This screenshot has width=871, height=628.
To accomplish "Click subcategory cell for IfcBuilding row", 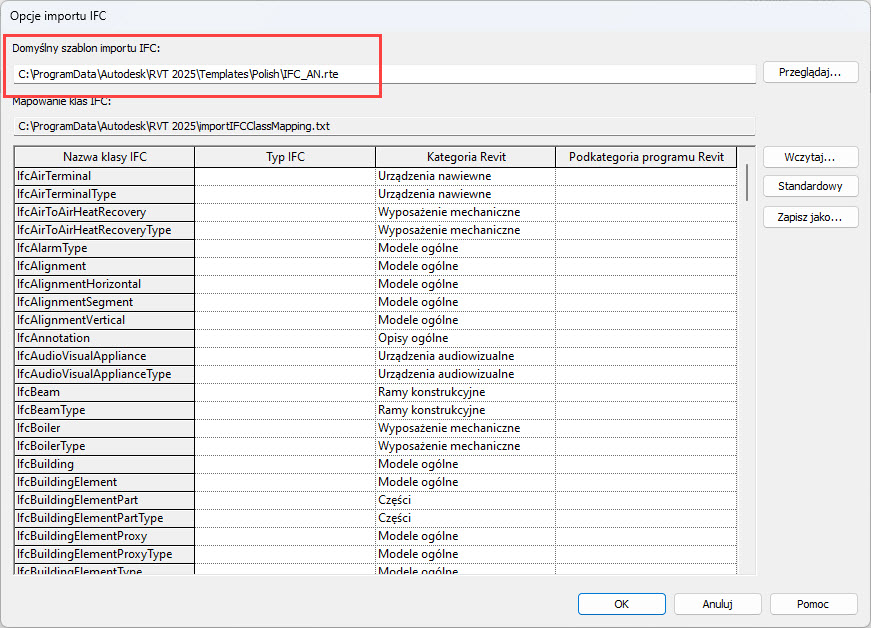I will (646, 464).
